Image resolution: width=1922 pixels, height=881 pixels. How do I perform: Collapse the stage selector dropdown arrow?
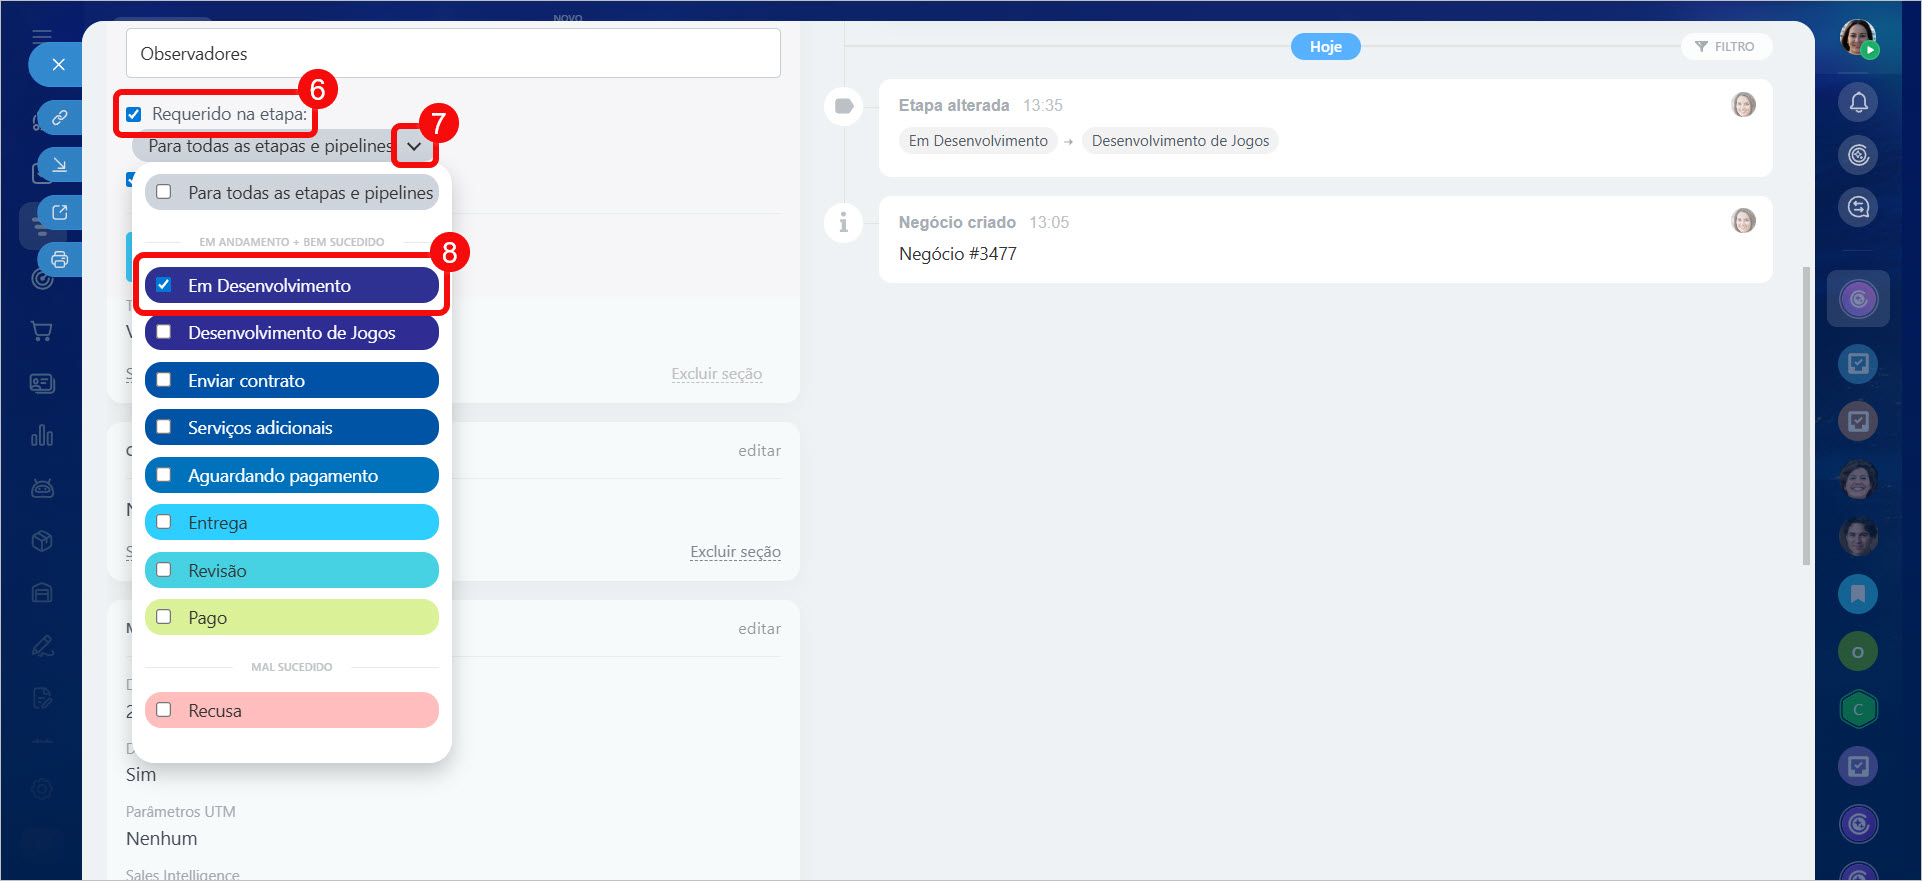(414, 146)
